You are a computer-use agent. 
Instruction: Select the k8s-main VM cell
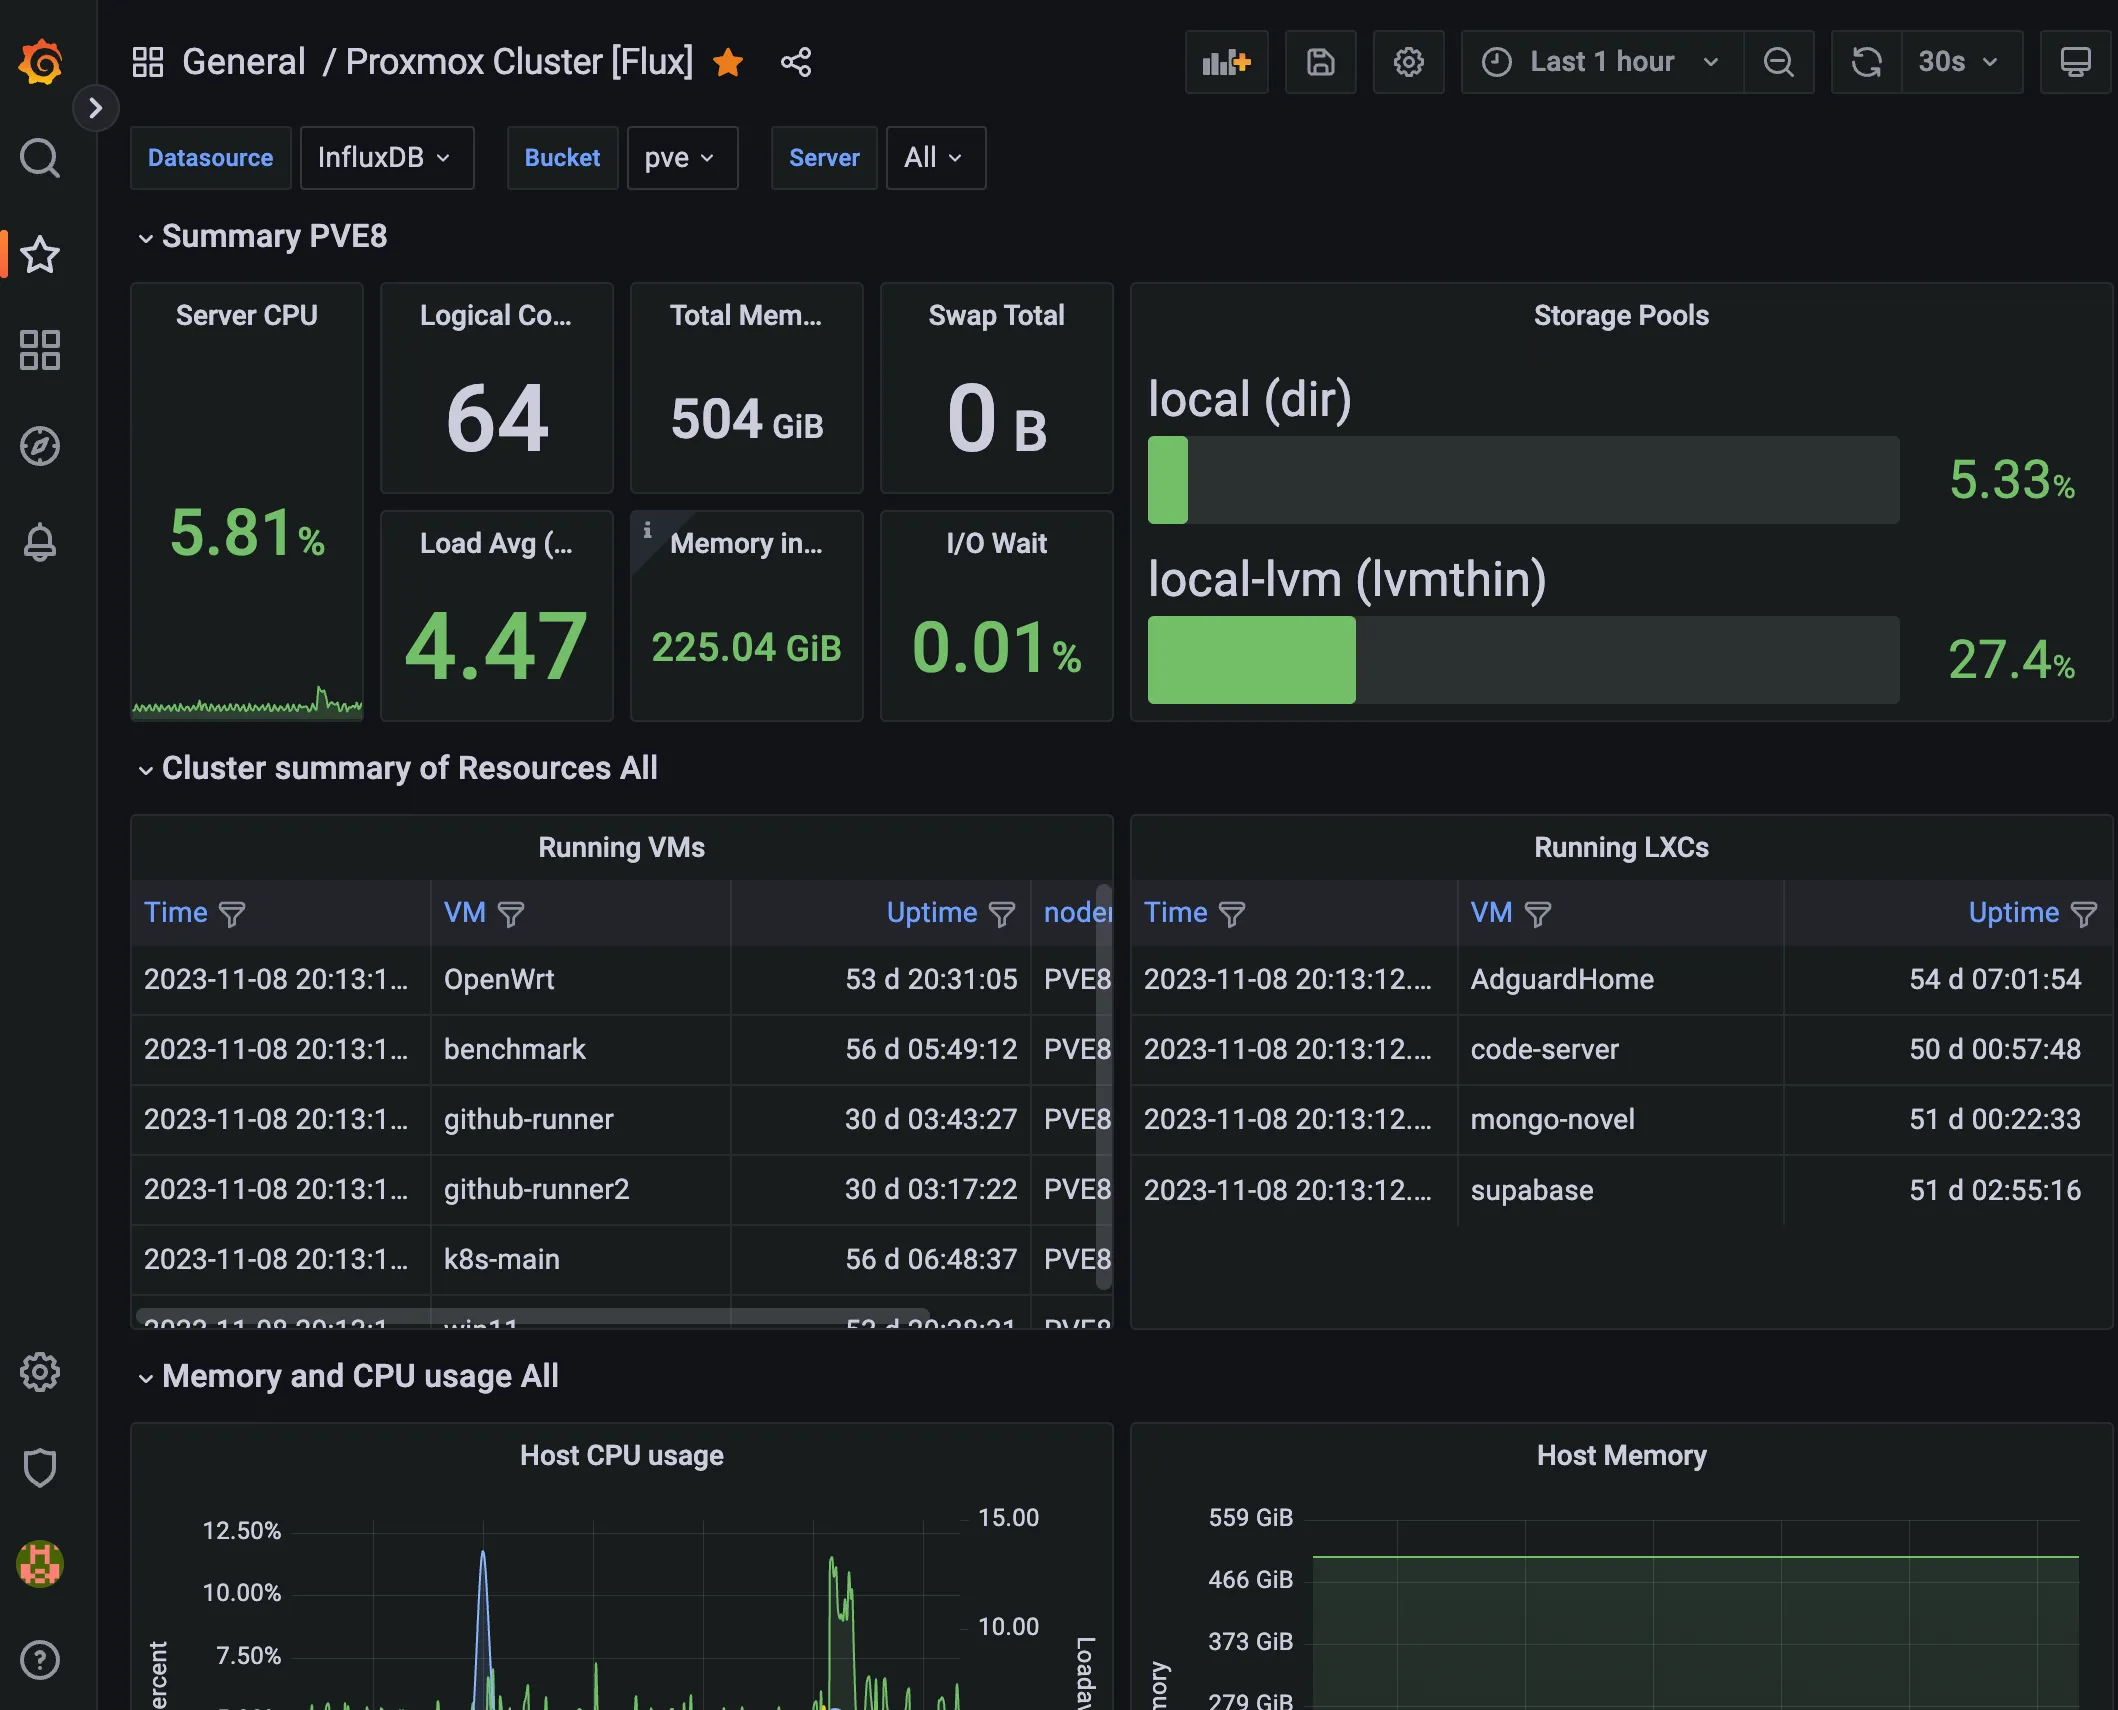click(580, 1260)
